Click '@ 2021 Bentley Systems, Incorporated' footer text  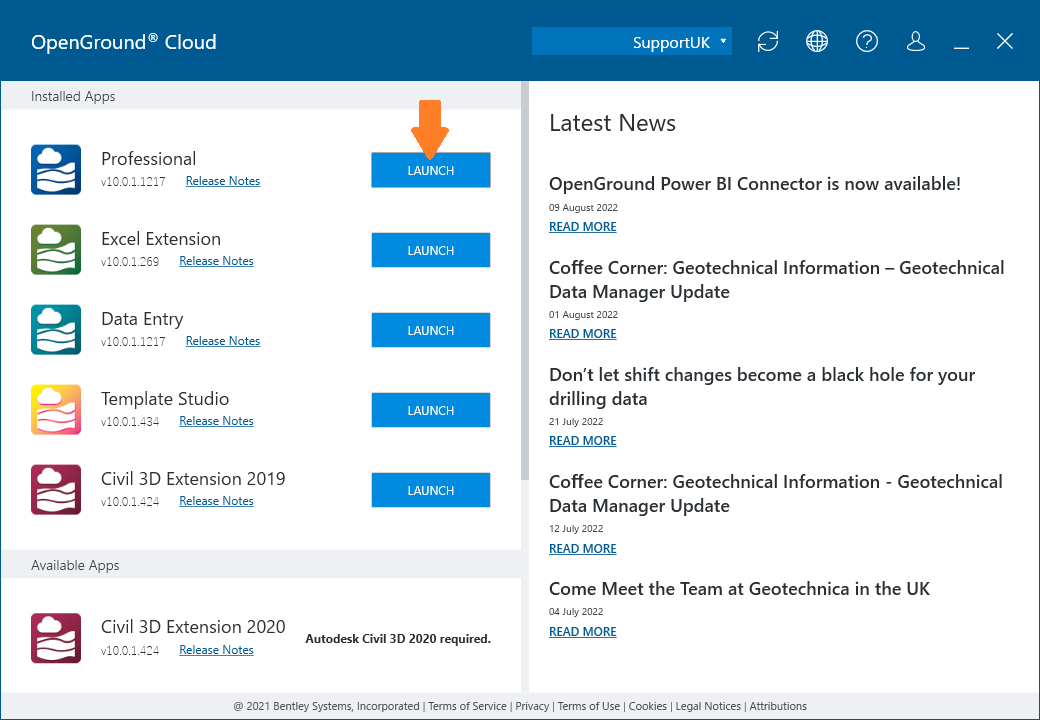click(x=326, y=706)
